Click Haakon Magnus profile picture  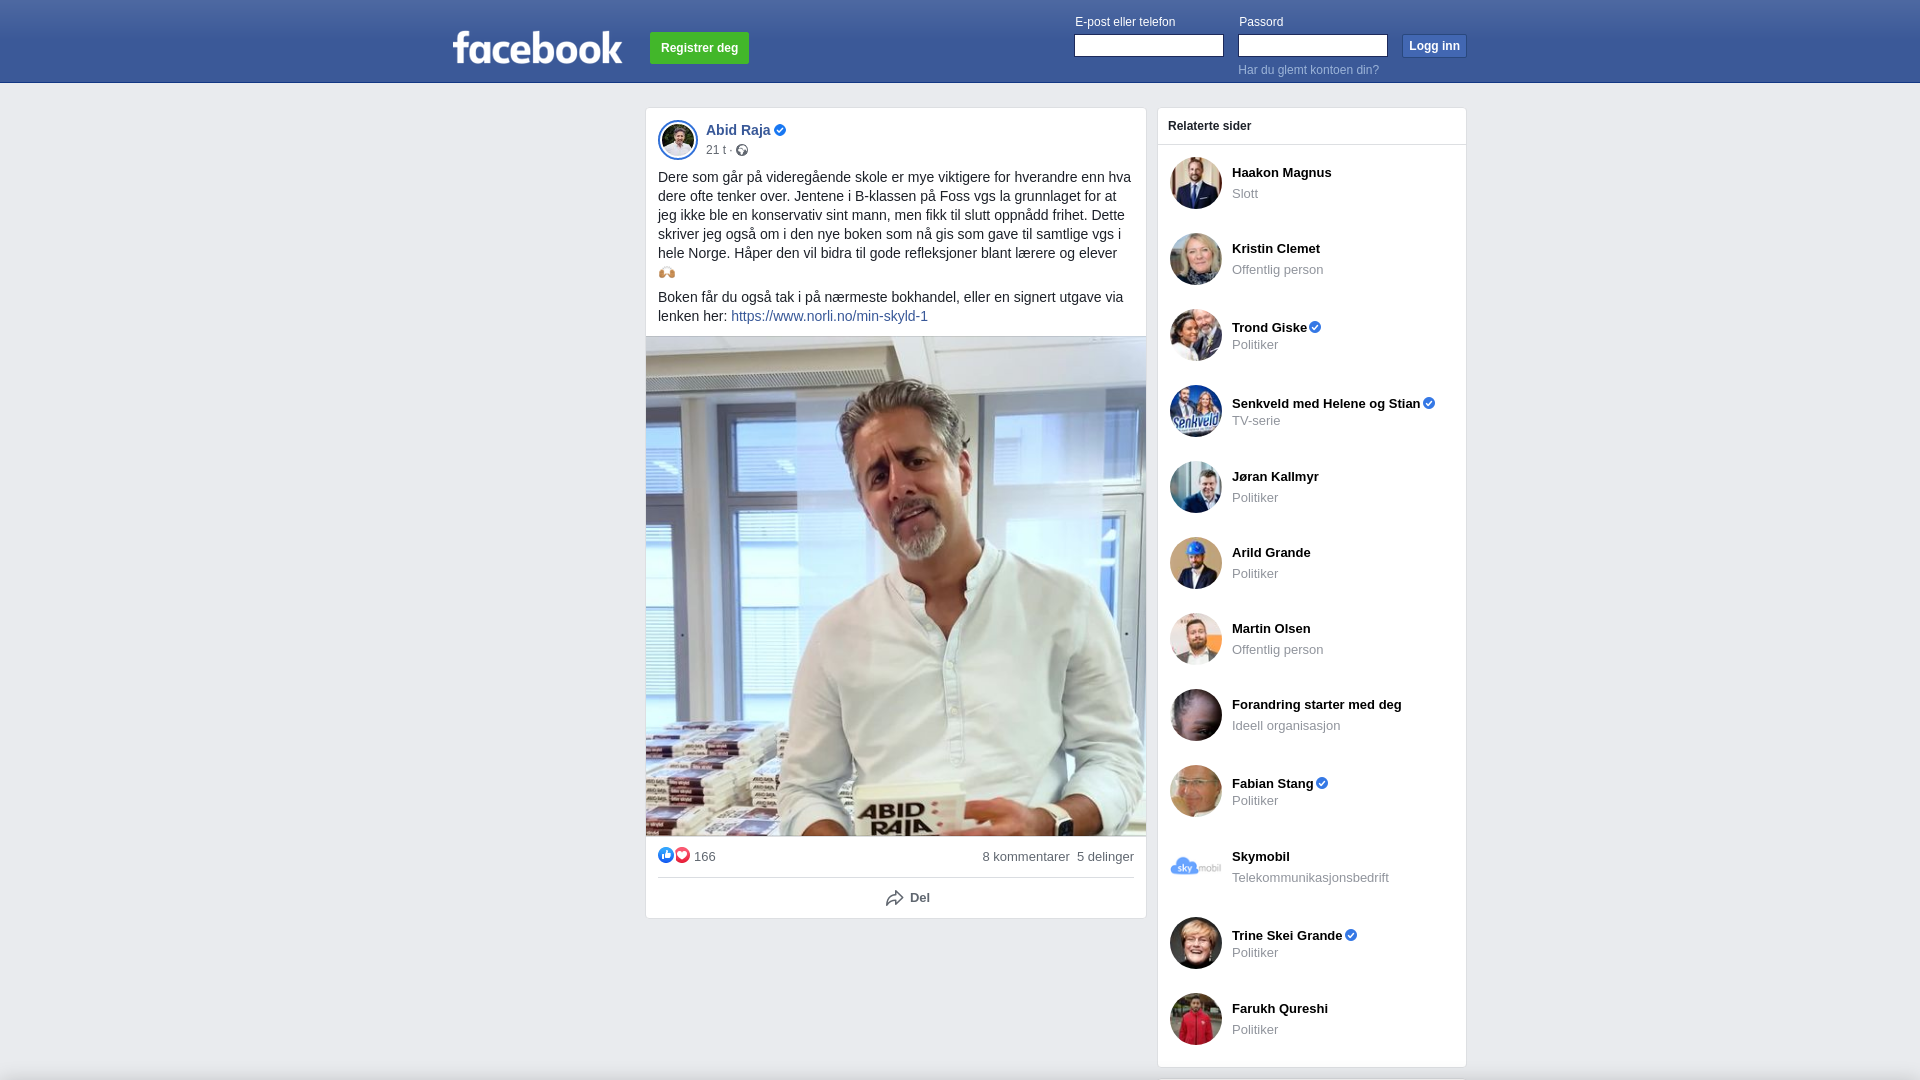pos(1196,183)
